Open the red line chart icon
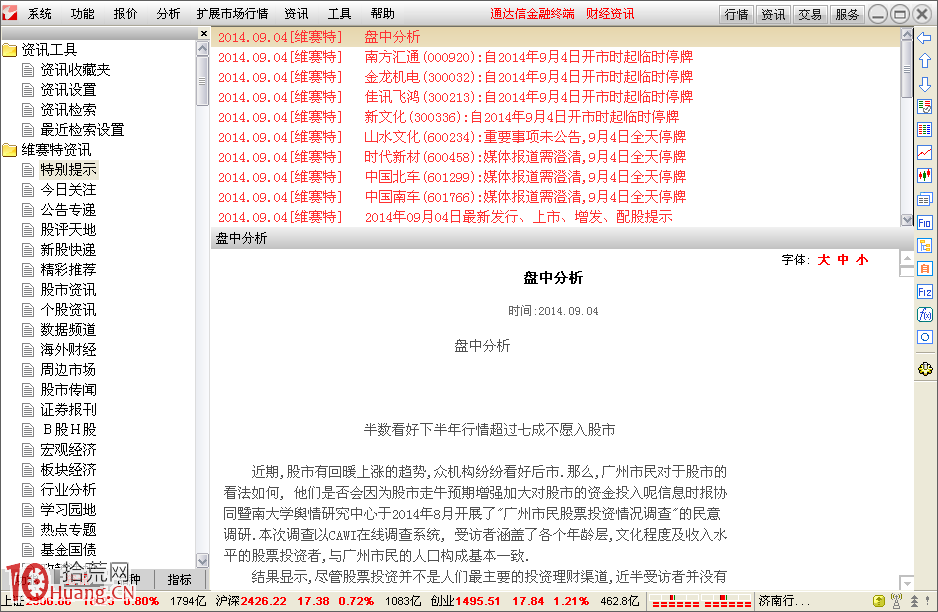The height and width of the screenshot is (612, 938). coord(924,153)
